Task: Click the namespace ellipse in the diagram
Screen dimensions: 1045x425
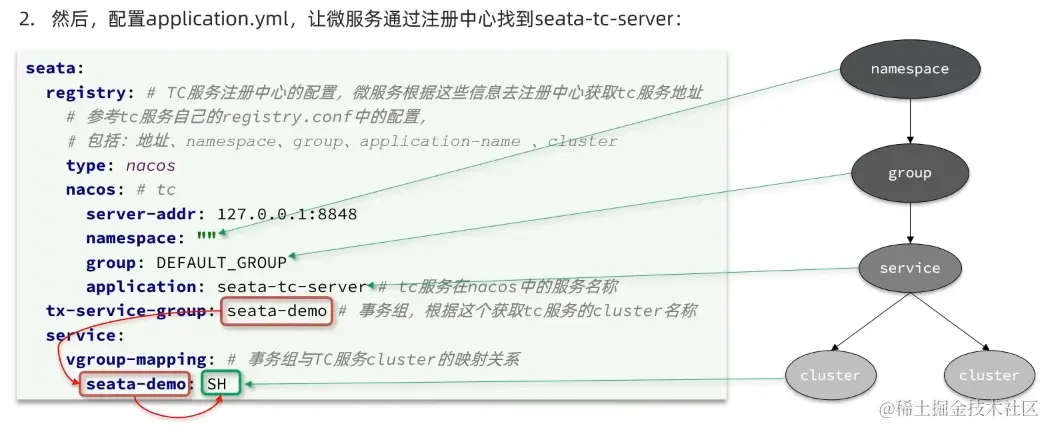Action: click(x=909, y=69)
